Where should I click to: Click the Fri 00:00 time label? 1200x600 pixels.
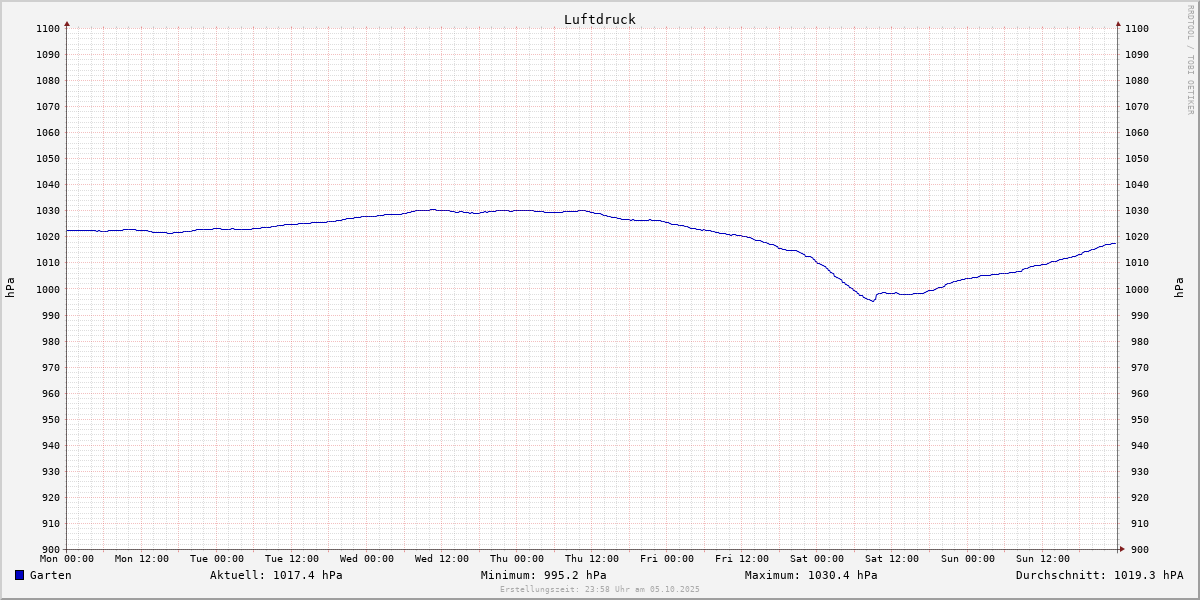[667, 559]
